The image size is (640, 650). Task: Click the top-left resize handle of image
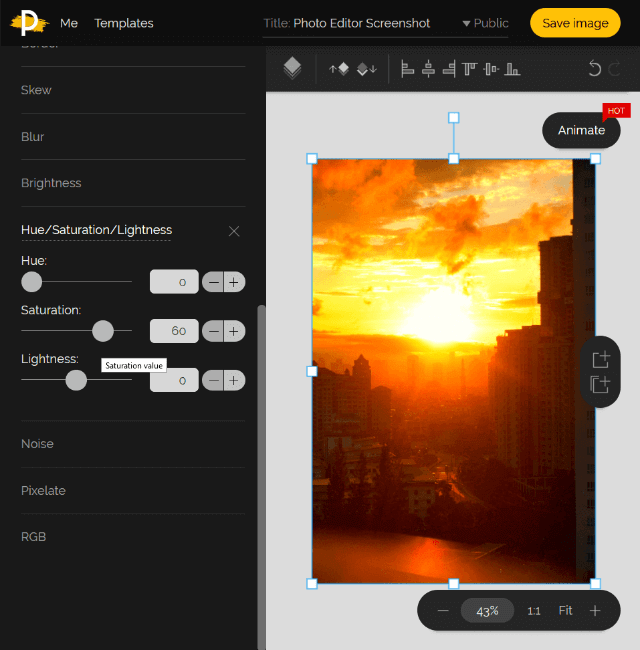[x=312, y=158]
